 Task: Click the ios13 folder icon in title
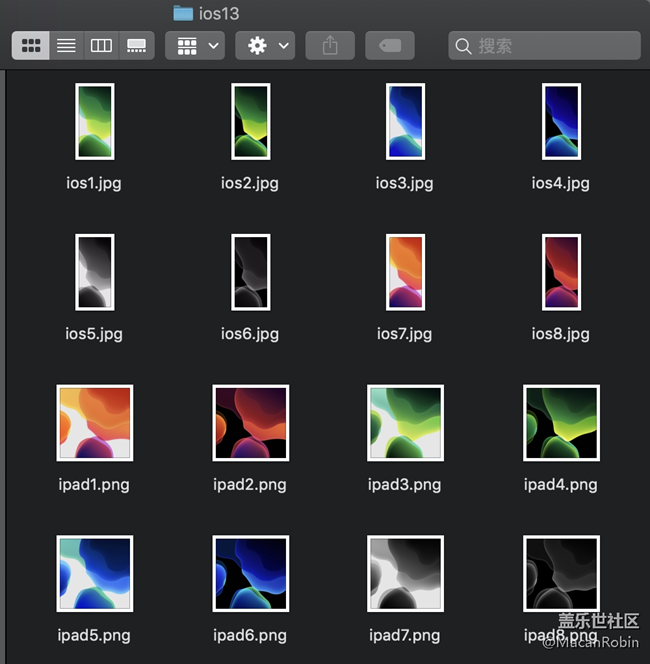[x=182, y=13]
